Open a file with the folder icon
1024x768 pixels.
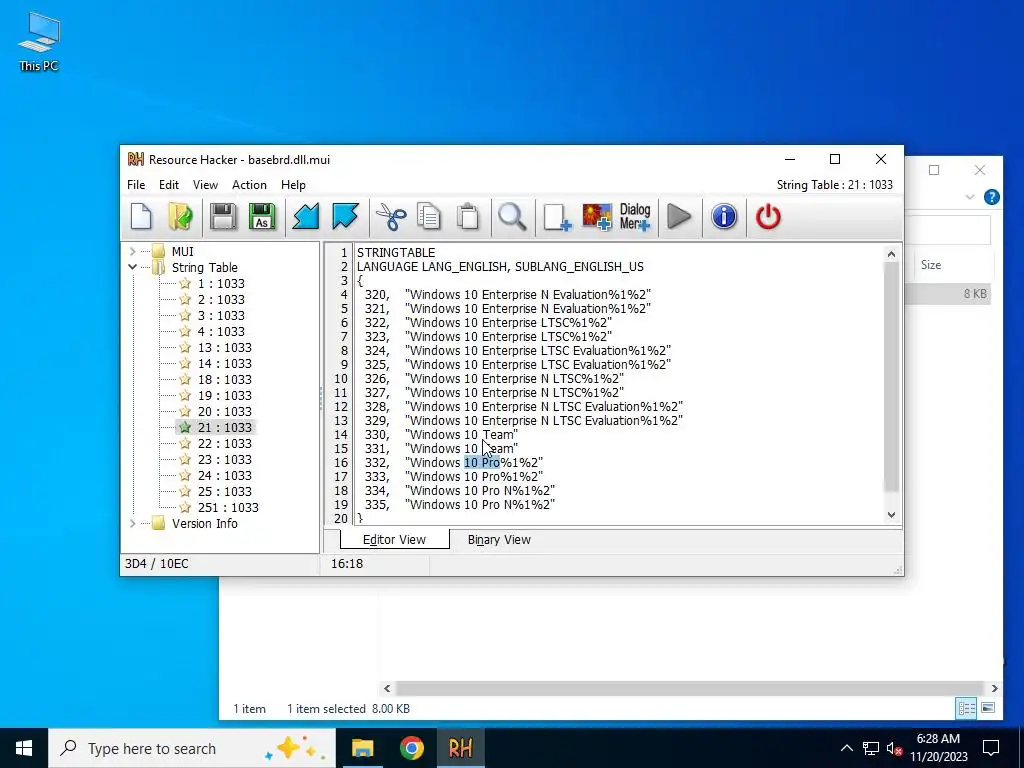coord(180,217)
